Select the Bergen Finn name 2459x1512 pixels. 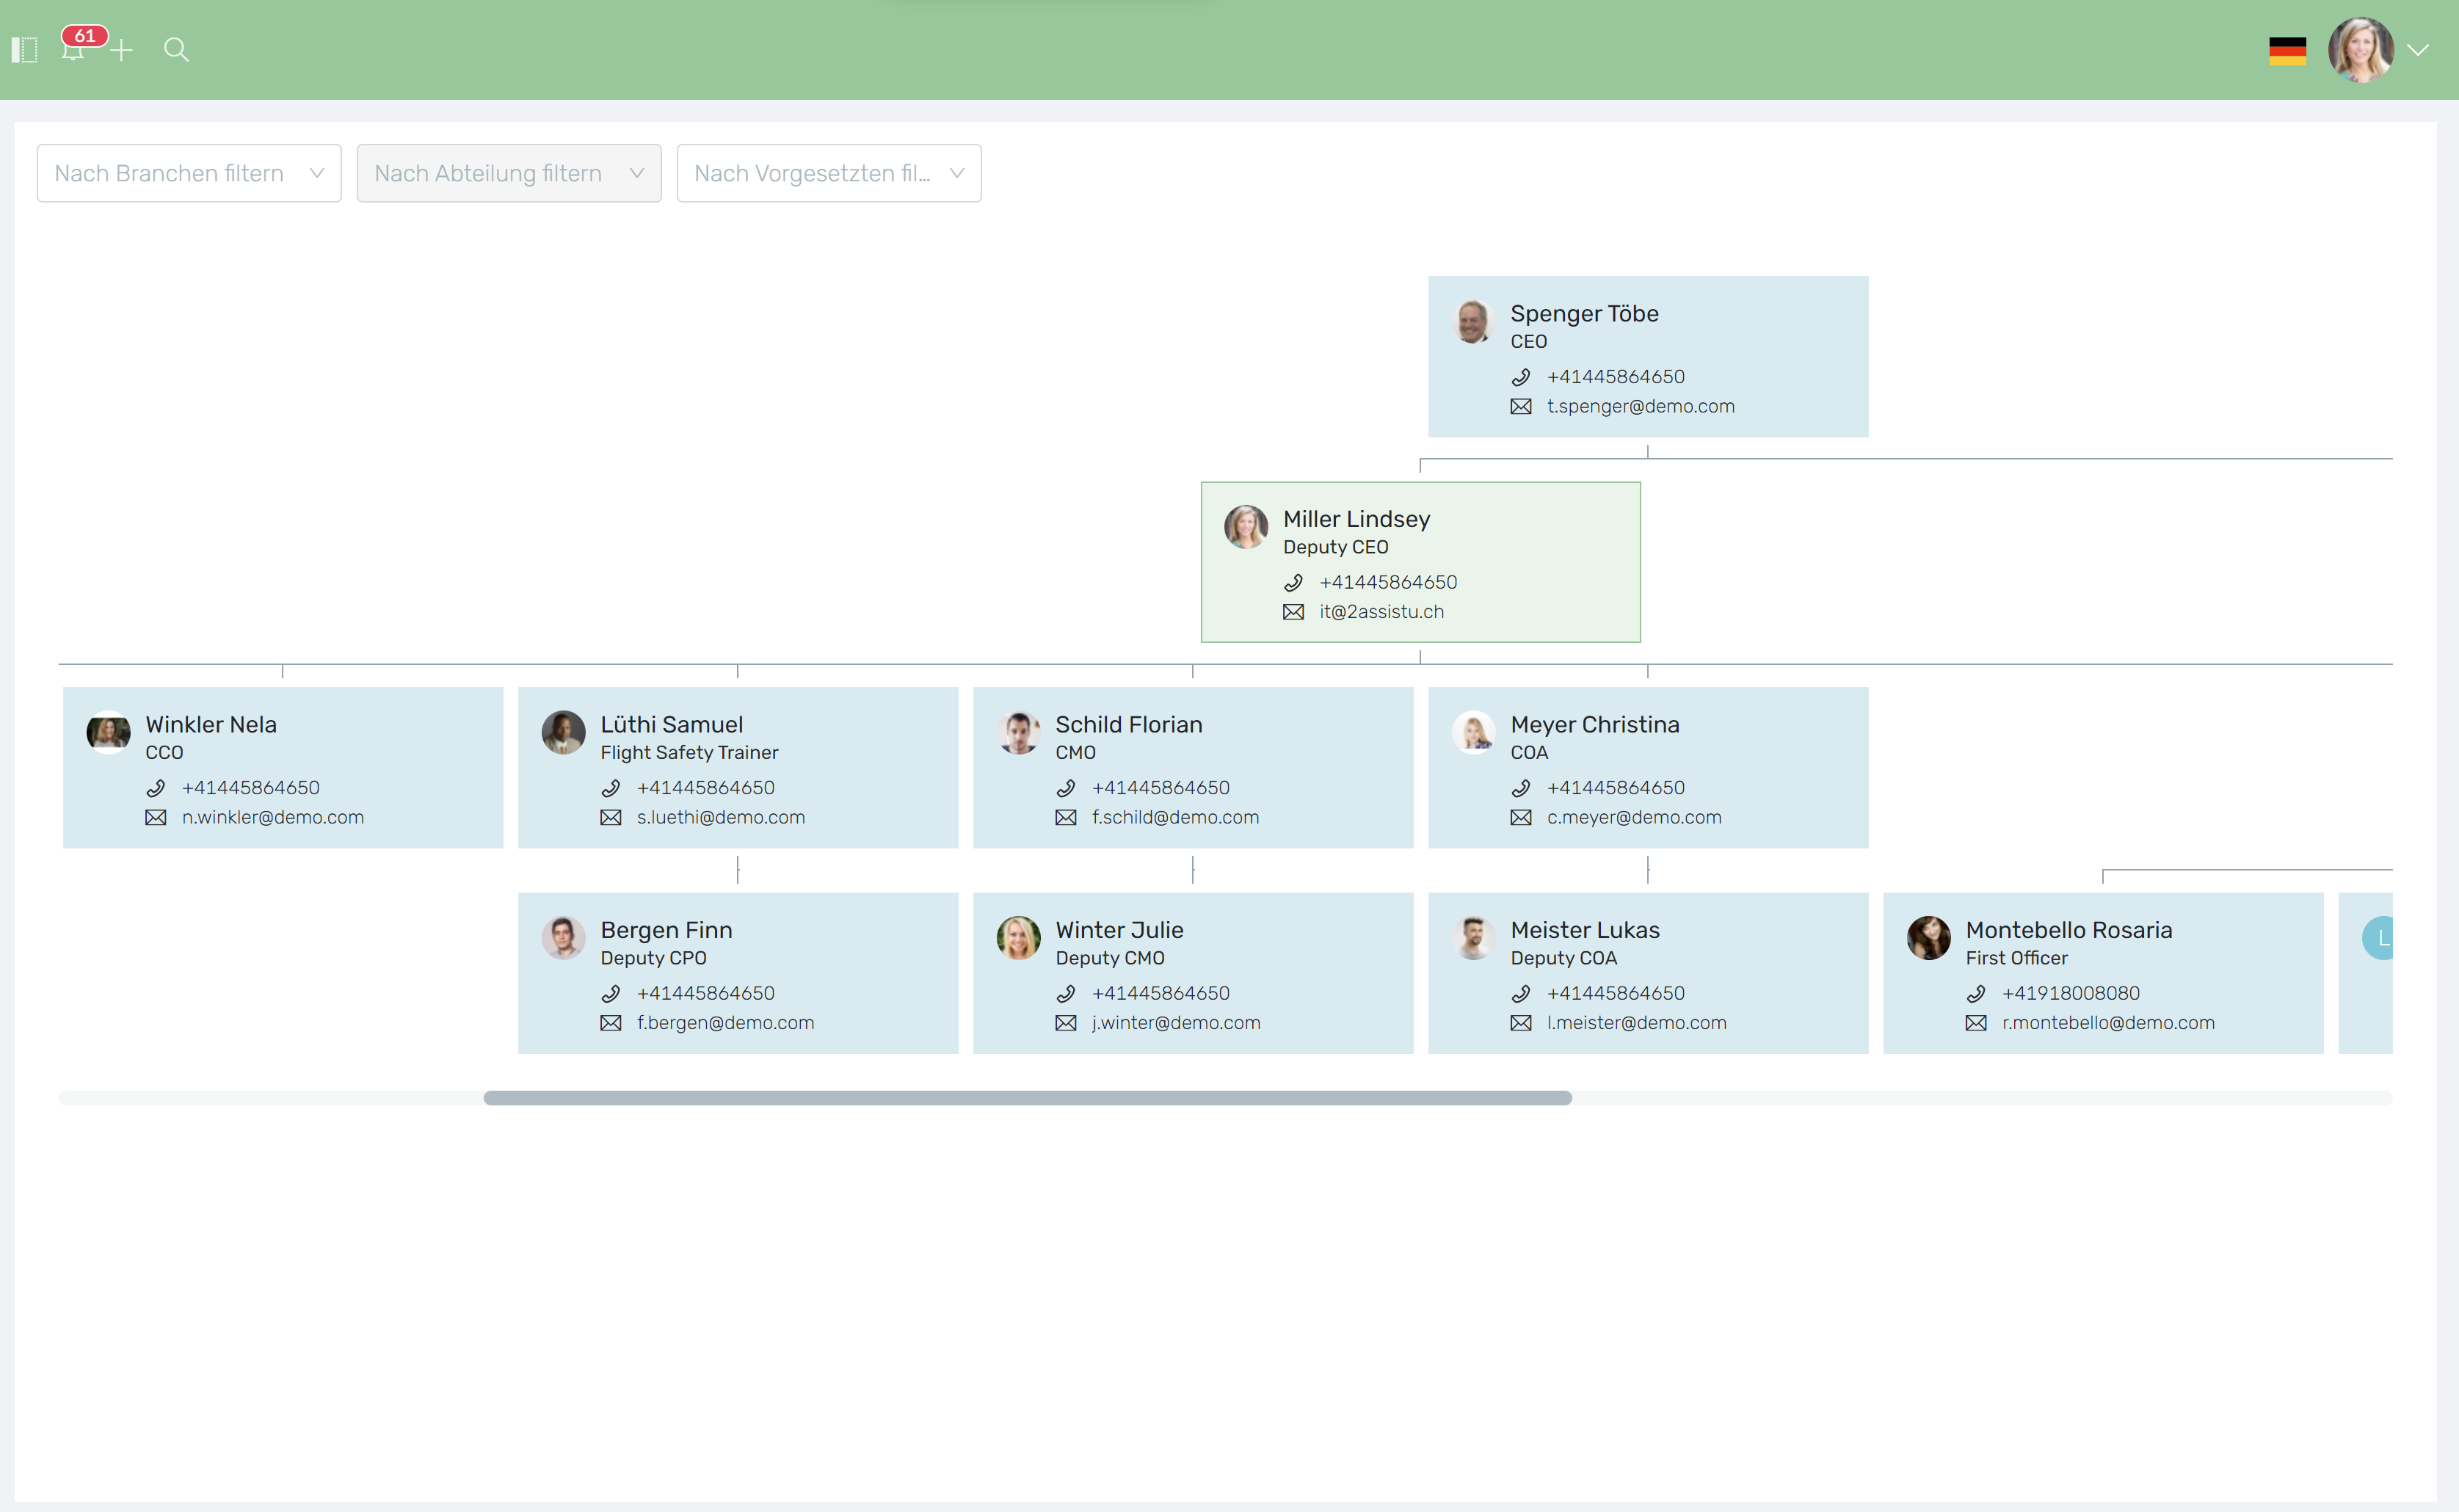[x=666, y=930]
